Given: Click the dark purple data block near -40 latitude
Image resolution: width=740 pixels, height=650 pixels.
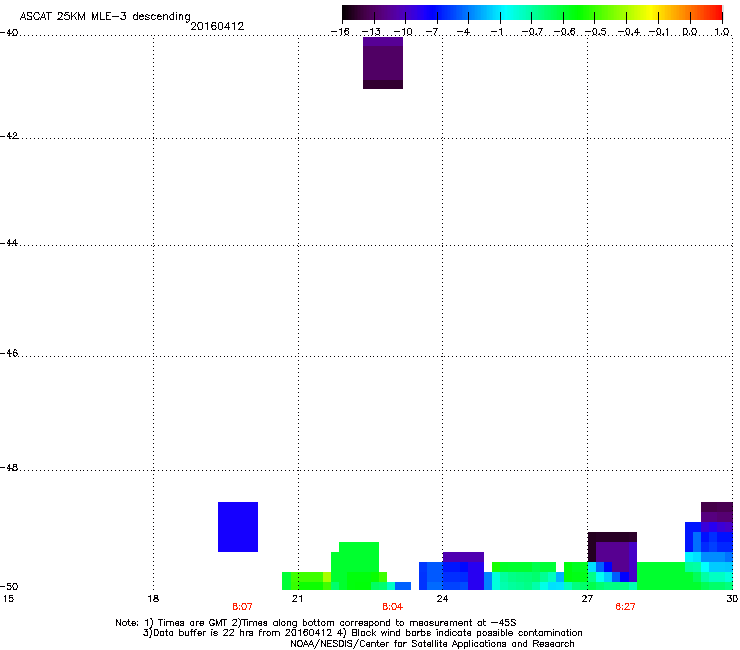Looking at the screenshot, I should (383, 63).
